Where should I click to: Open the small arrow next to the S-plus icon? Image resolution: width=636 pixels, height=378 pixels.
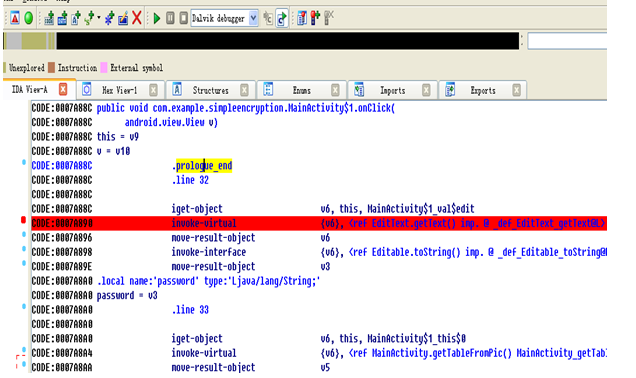pyautogui.click(x=99, y=18)
